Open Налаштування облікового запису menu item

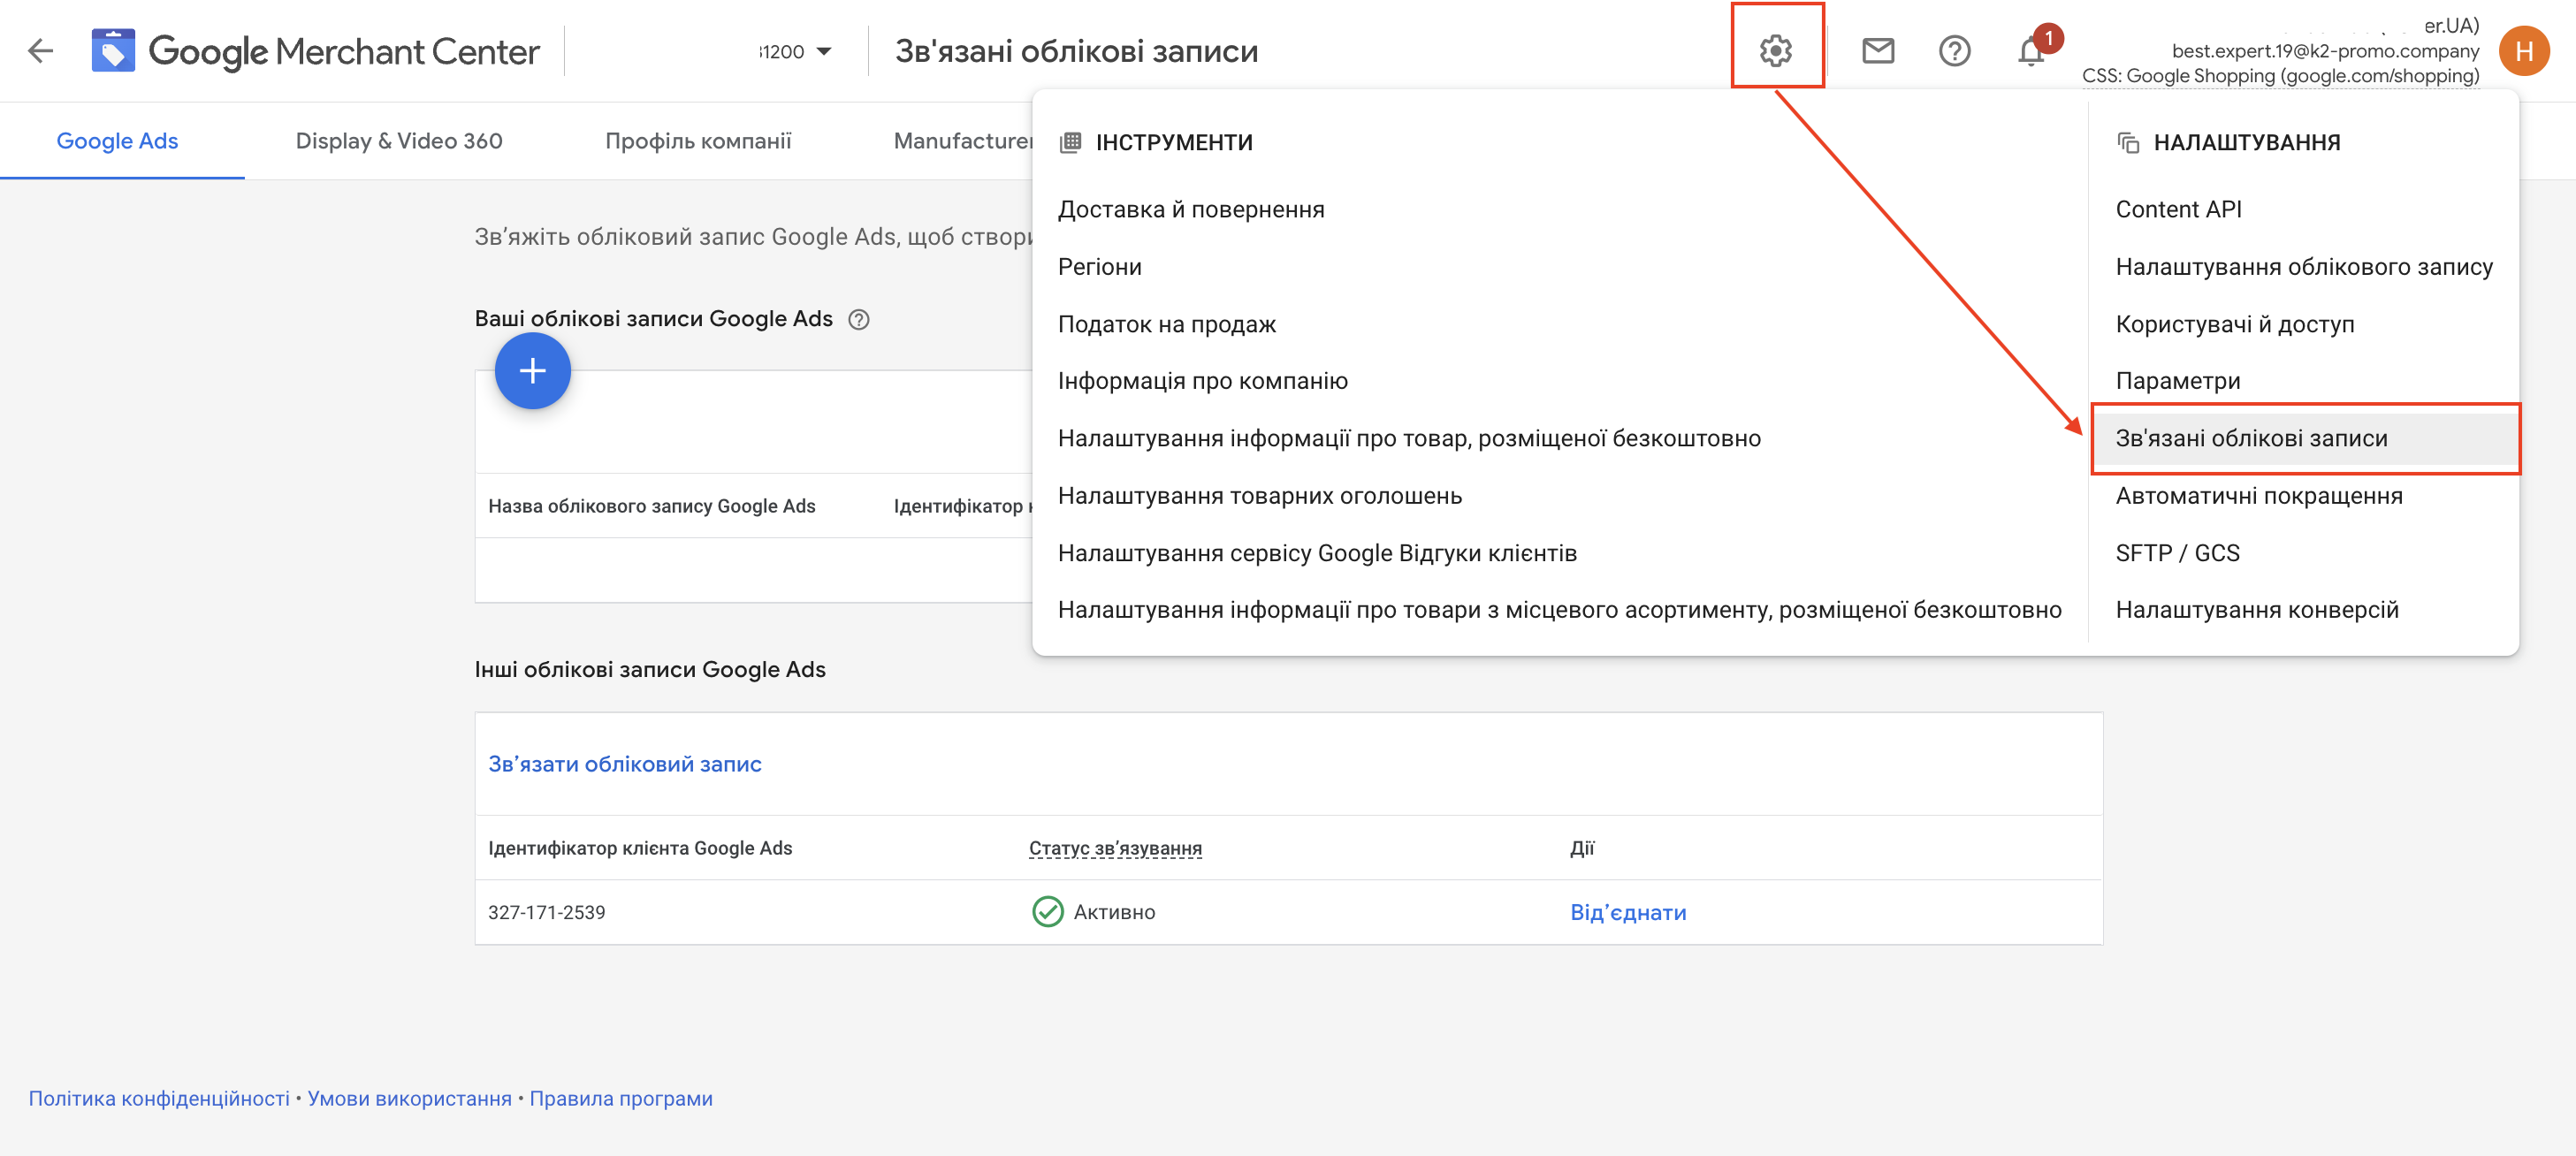pos(2303,267)
